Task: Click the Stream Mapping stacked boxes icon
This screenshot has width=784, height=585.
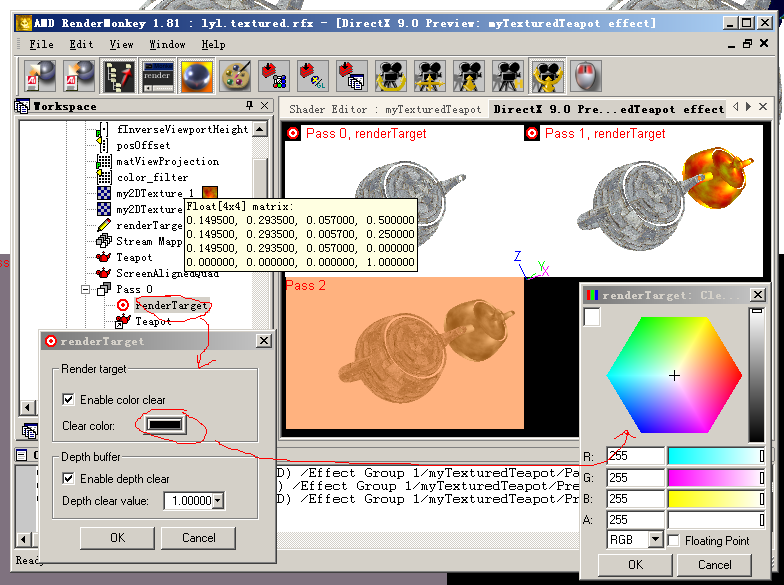Action: tap(104, 241)
